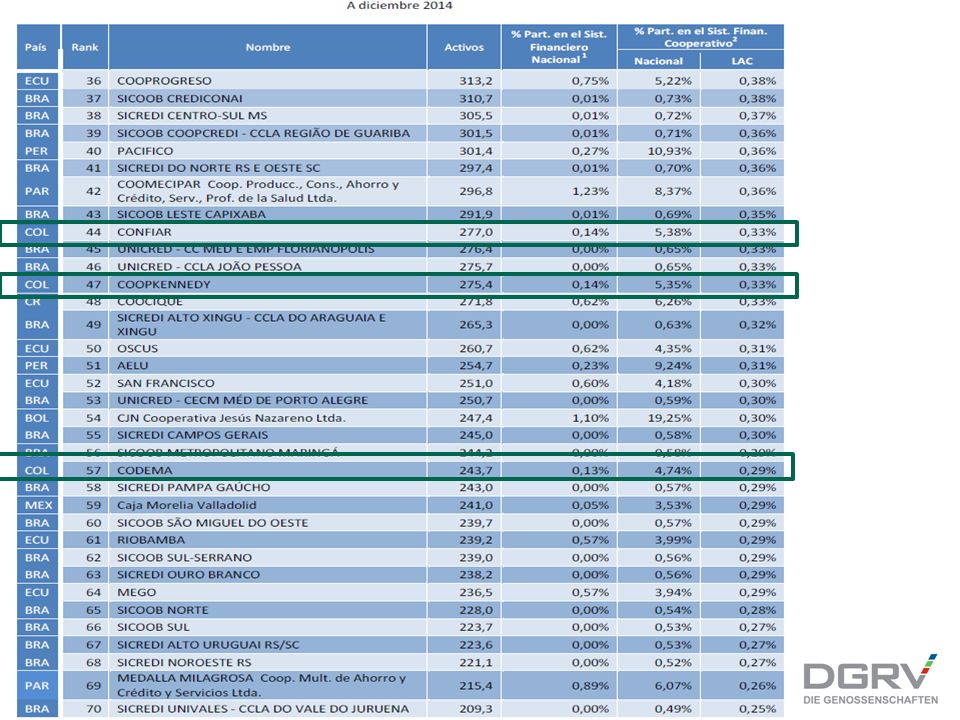Screen dimensions: 960x720
Task: Select the Activos value 209,3
Action: [x=476, y=709]
